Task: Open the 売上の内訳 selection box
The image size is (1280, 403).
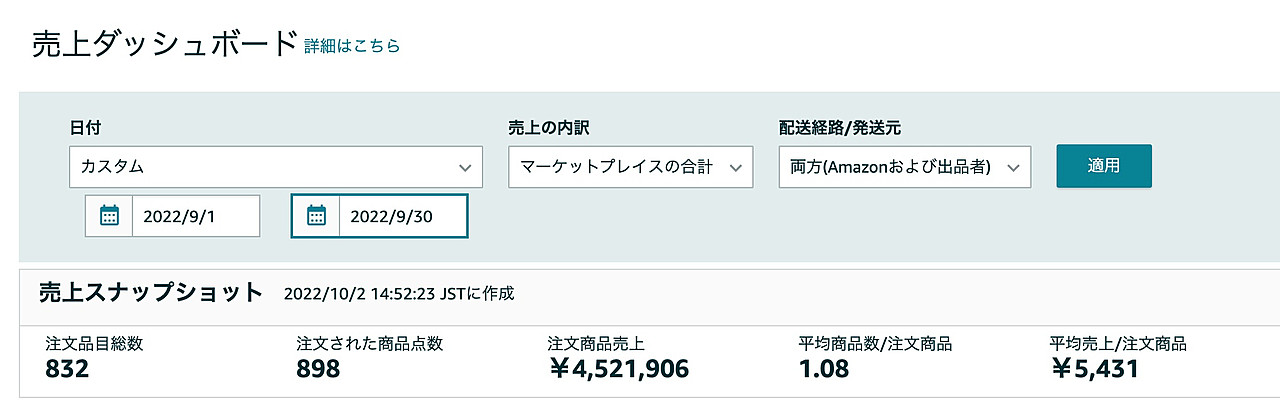Action: [630, 167]
